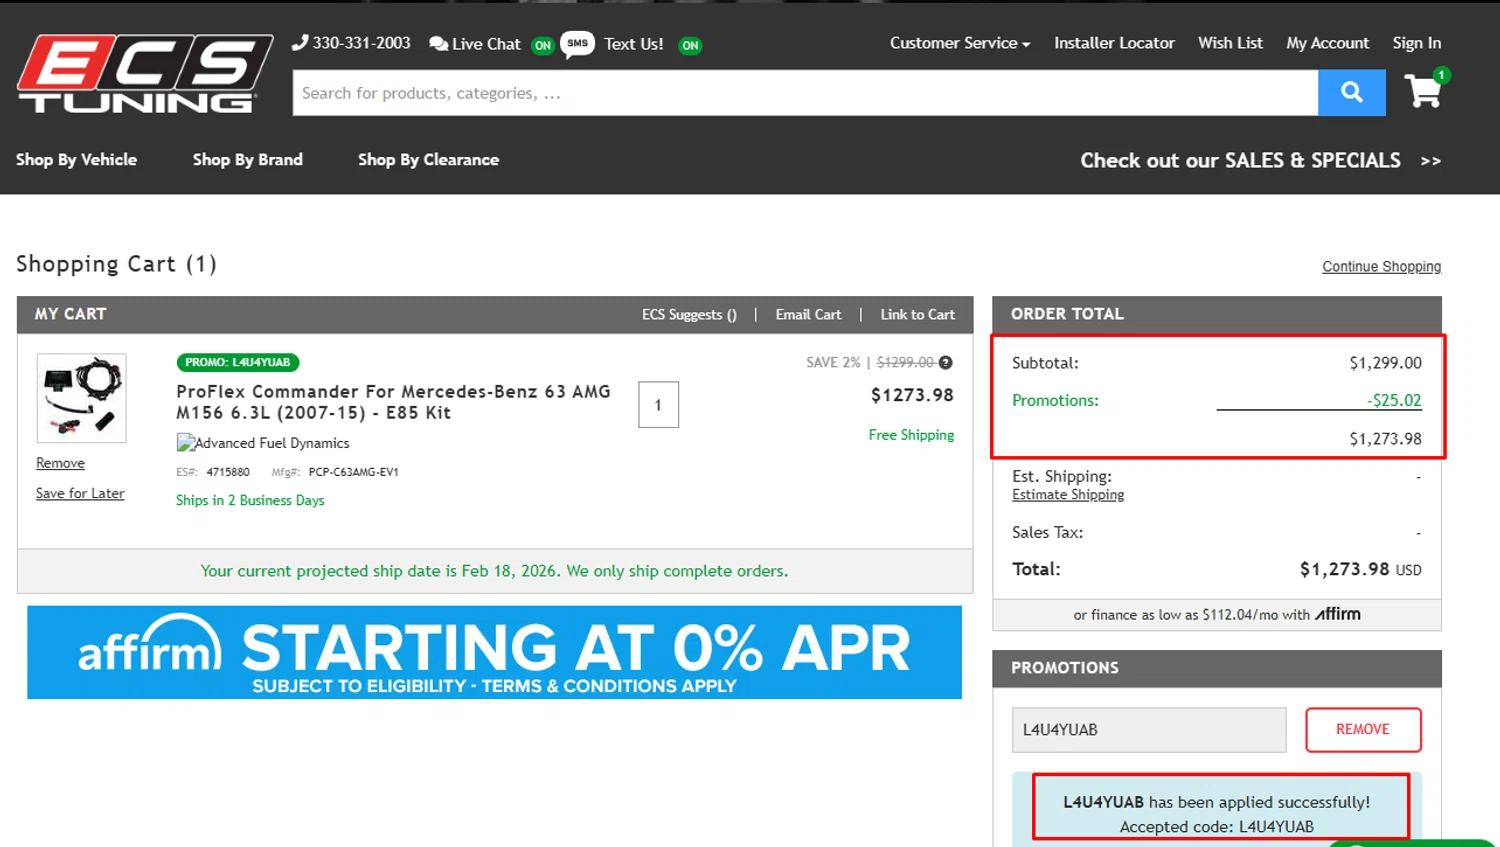Screen dimensions: 1500x847
Task: Click the quantity box showing 1
Action: pos(658,405)
